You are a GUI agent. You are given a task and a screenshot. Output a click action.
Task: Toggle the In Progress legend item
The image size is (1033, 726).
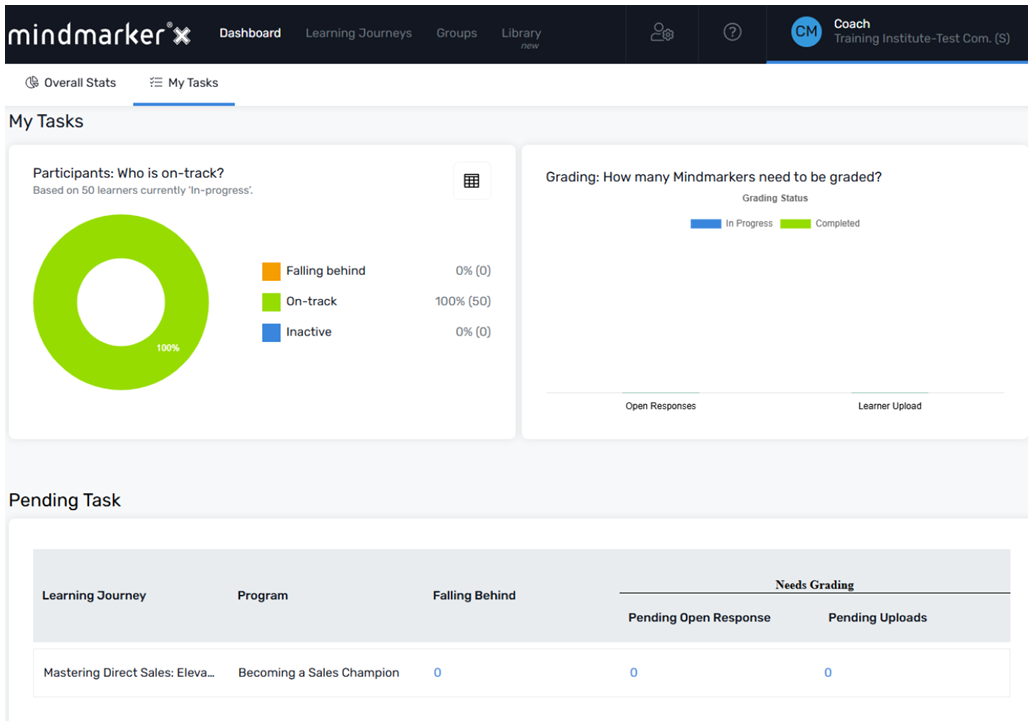pyautogui.click(x=731, y=223)
